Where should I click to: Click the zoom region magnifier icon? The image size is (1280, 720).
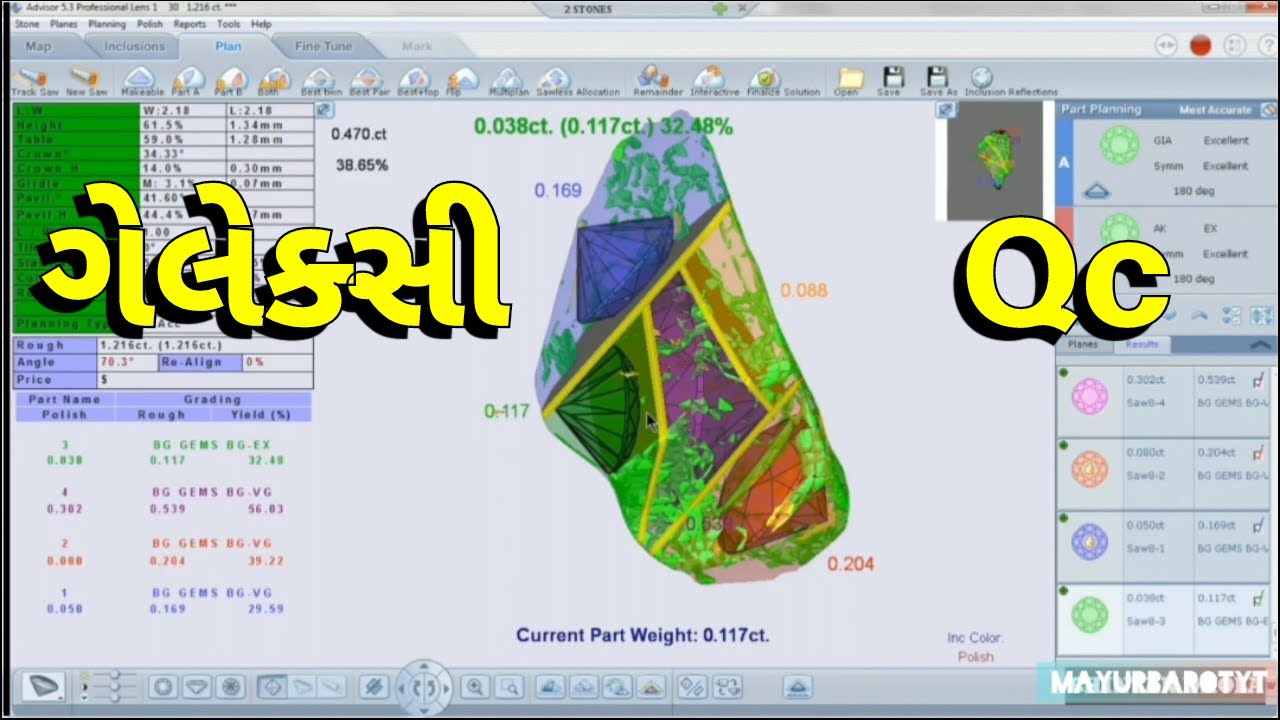(509, 687)
